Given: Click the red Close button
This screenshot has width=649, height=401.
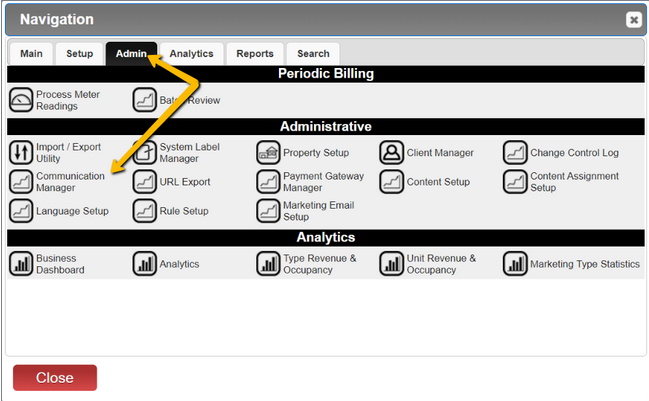Looking at the screenshot, I should 55,377.
